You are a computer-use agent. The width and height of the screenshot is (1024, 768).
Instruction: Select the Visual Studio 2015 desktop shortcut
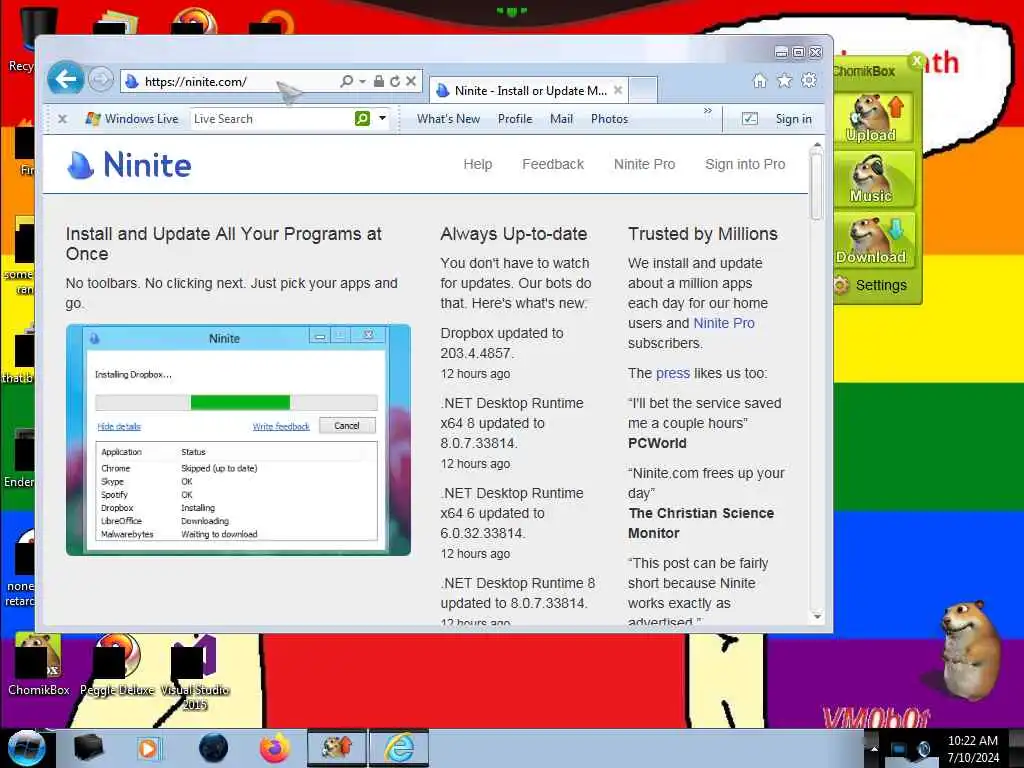pos(195,673)
